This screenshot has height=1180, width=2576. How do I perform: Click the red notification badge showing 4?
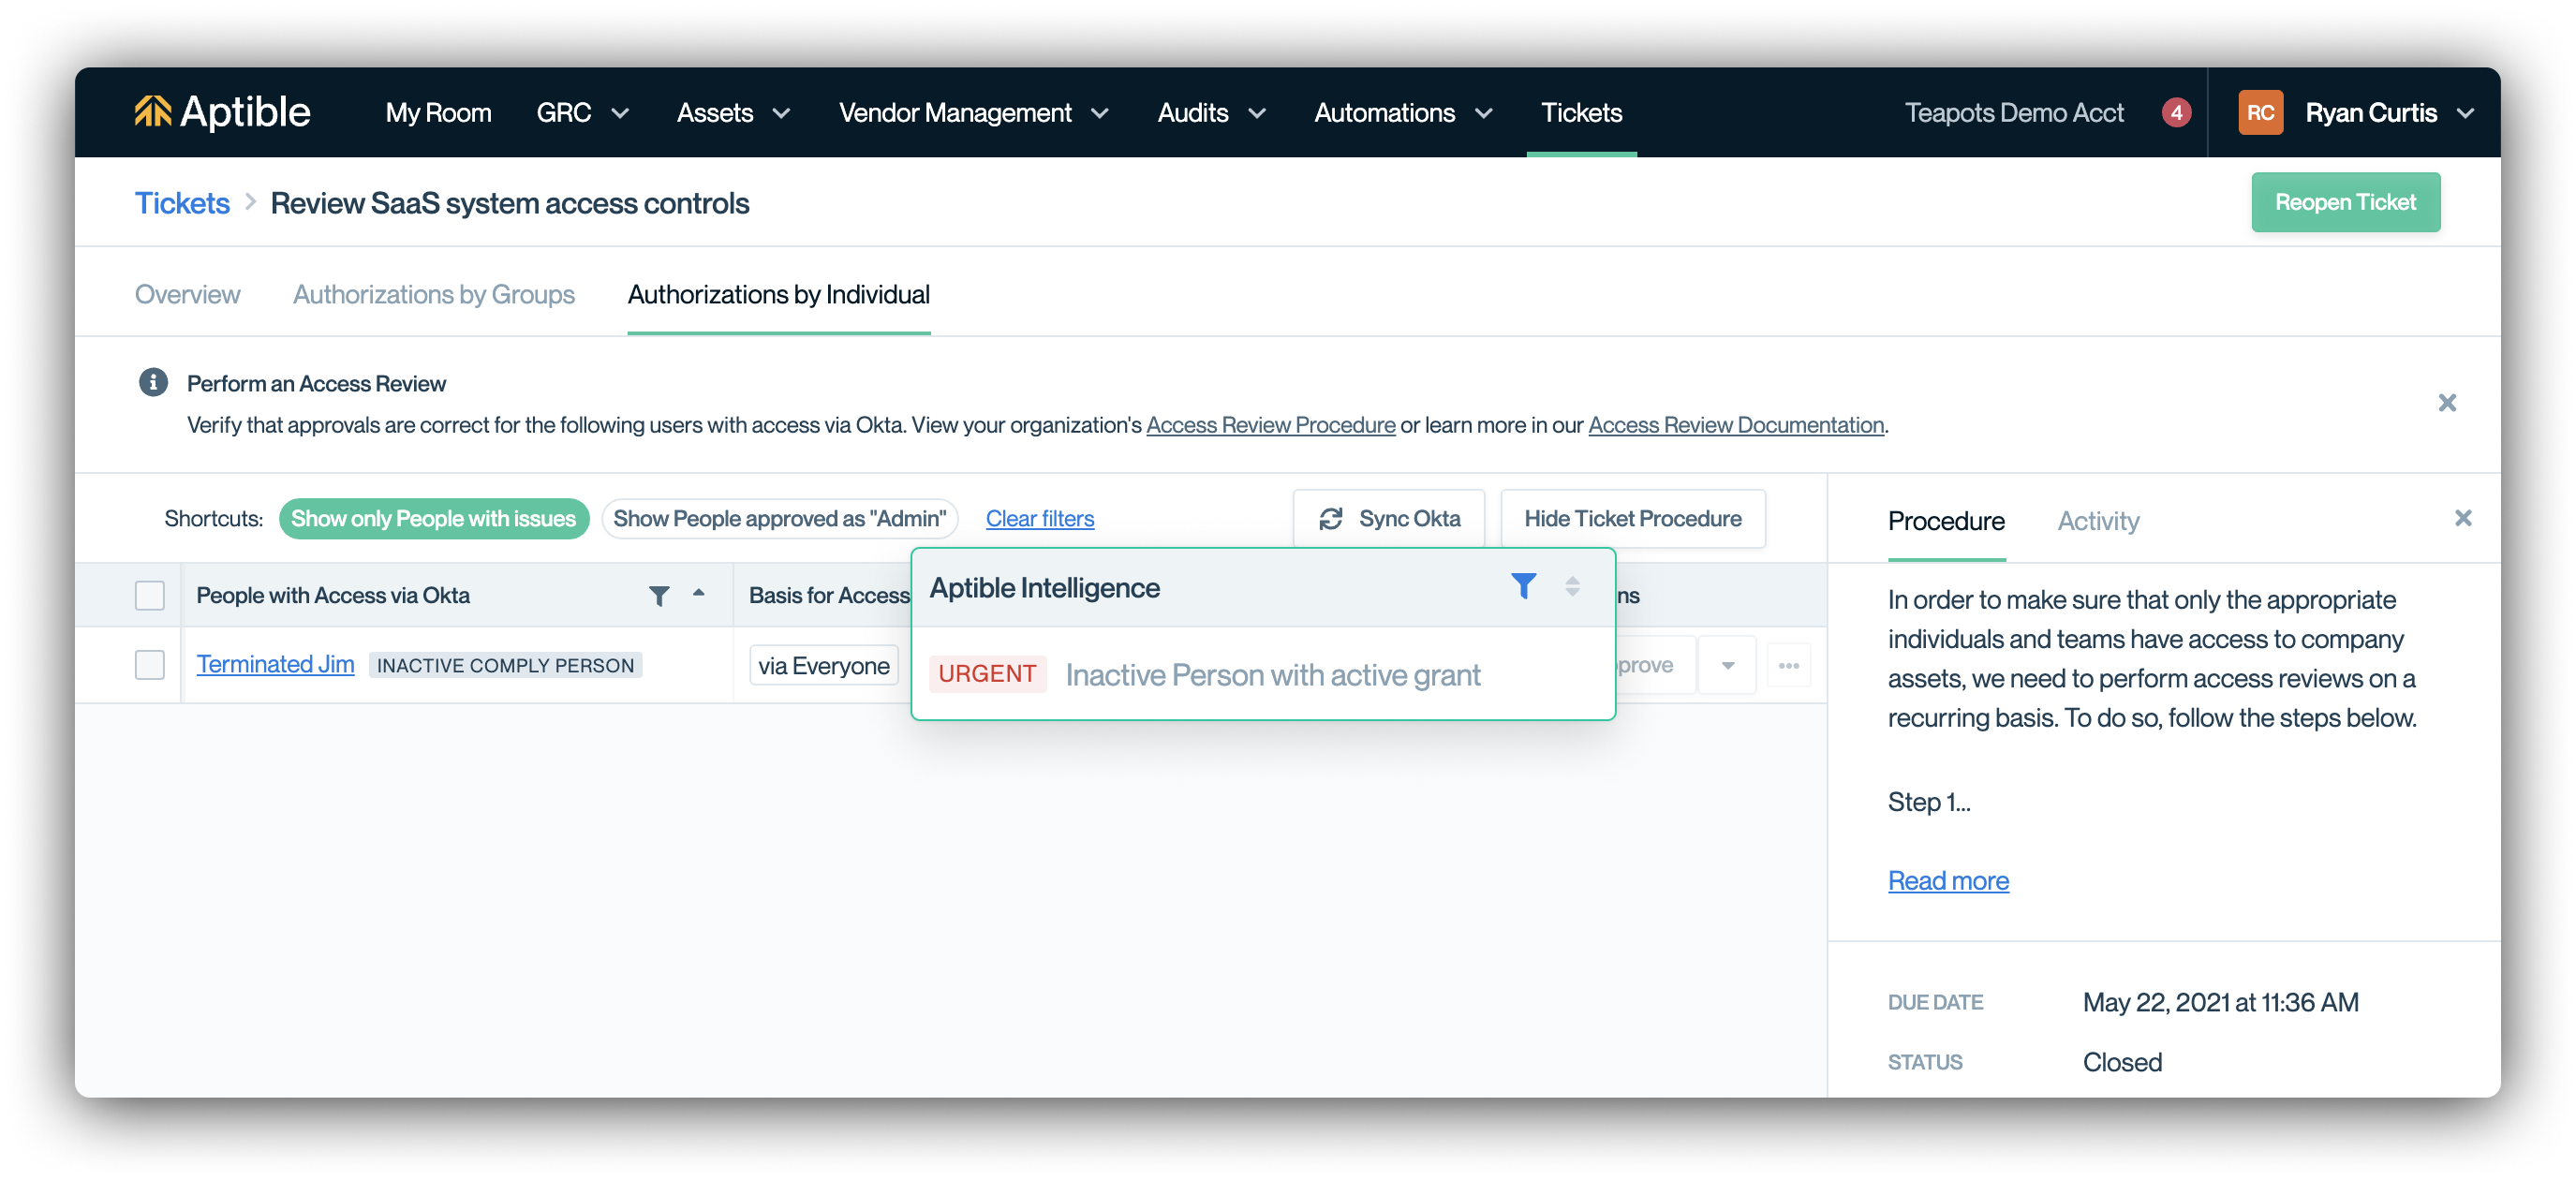pyautogui.click(x=2175, y=113)
